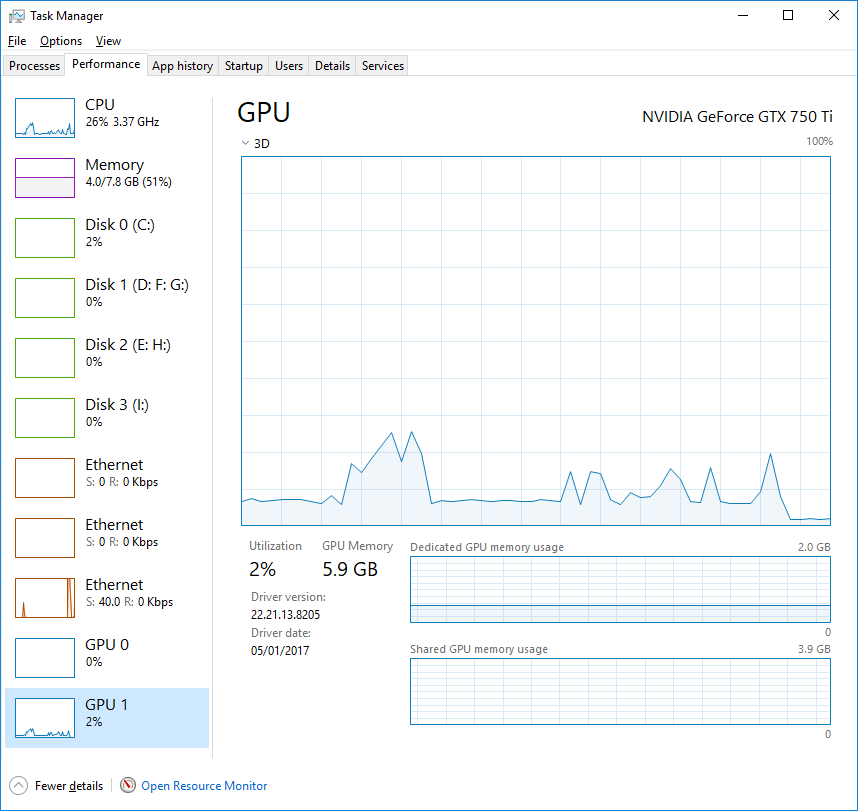
Task: Click the main GPU utilization graph
Action: pyautogui.click(x=535, y=340)
